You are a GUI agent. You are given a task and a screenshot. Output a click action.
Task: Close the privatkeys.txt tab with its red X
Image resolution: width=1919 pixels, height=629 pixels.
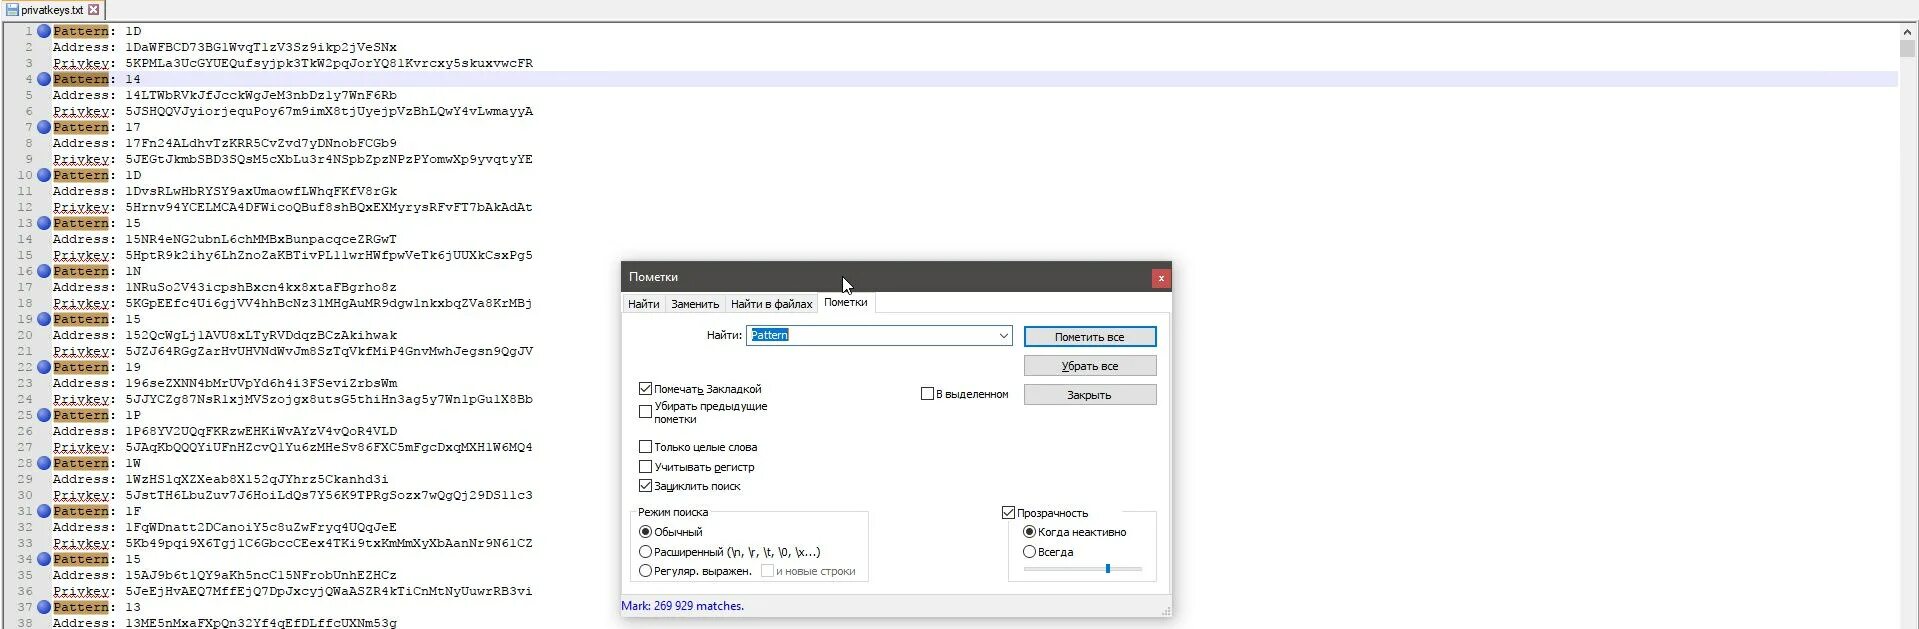click(94, 9)
